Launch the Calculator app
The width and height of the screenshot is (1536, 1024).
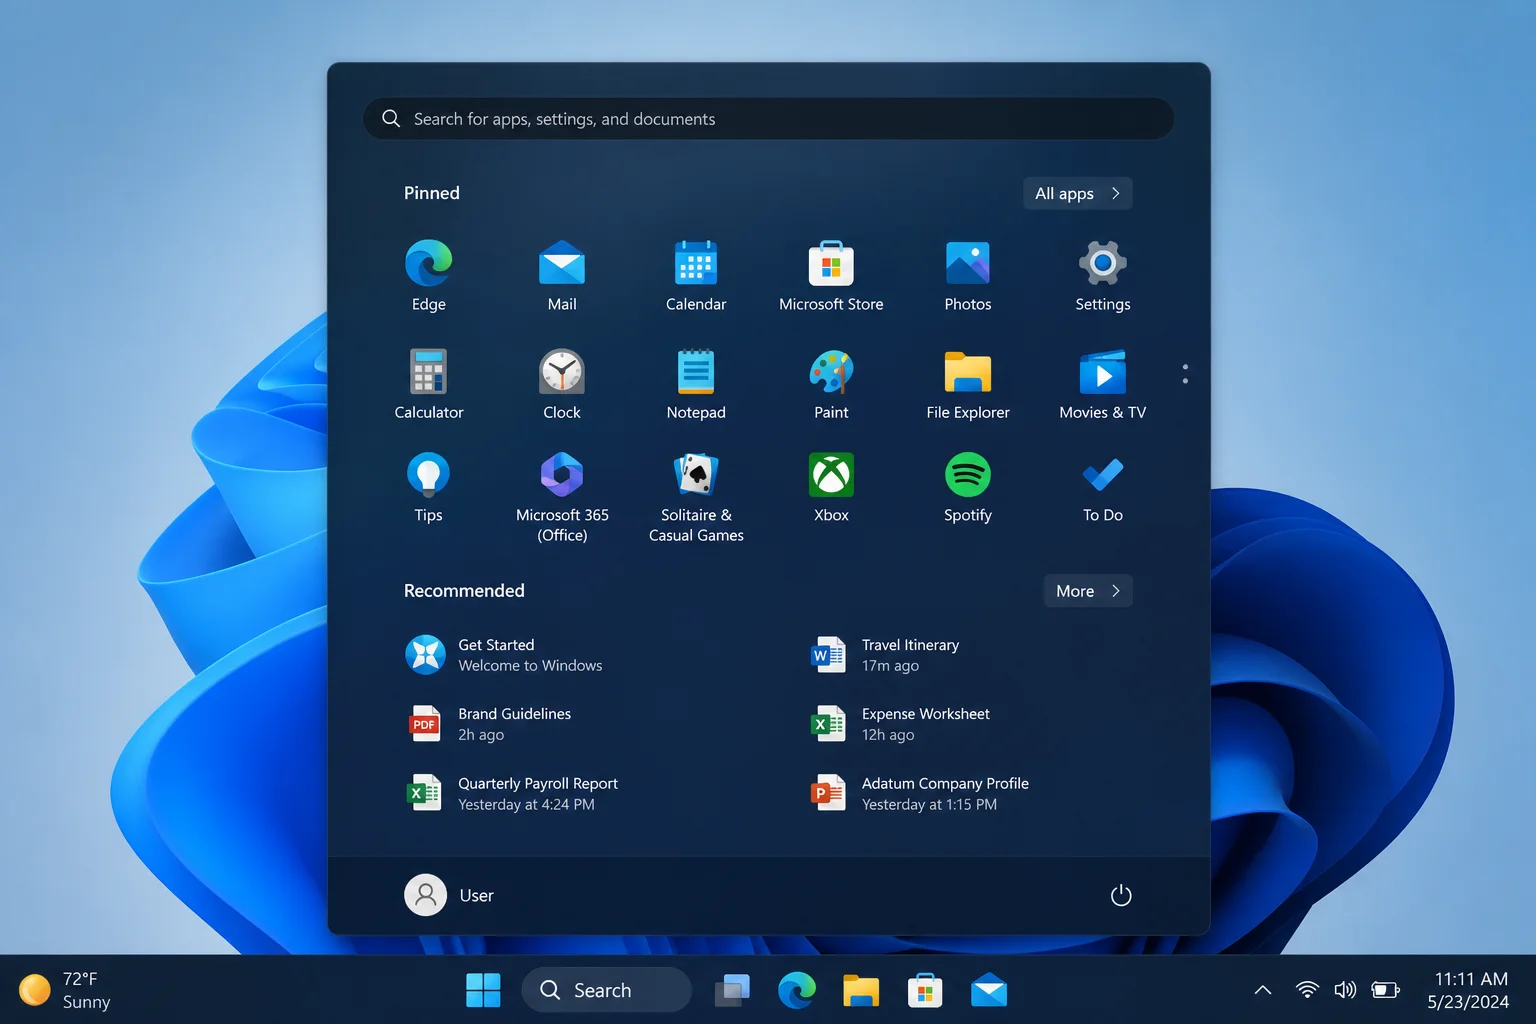(428, 384)
